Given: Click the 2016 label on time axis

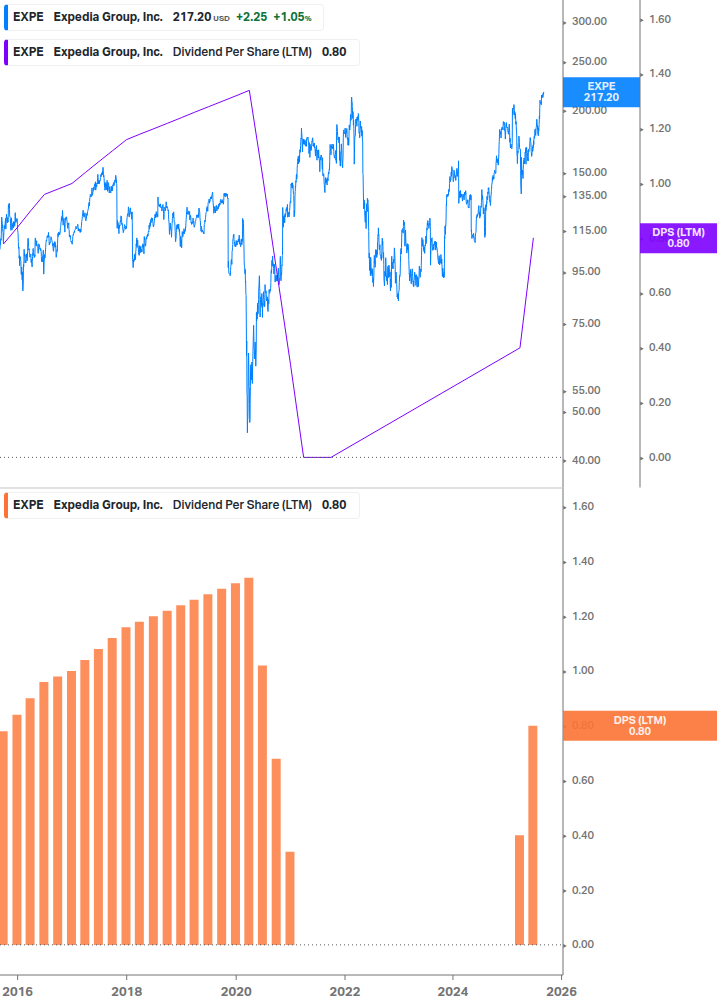Looking at the screenshot, I should pos(17,992).
